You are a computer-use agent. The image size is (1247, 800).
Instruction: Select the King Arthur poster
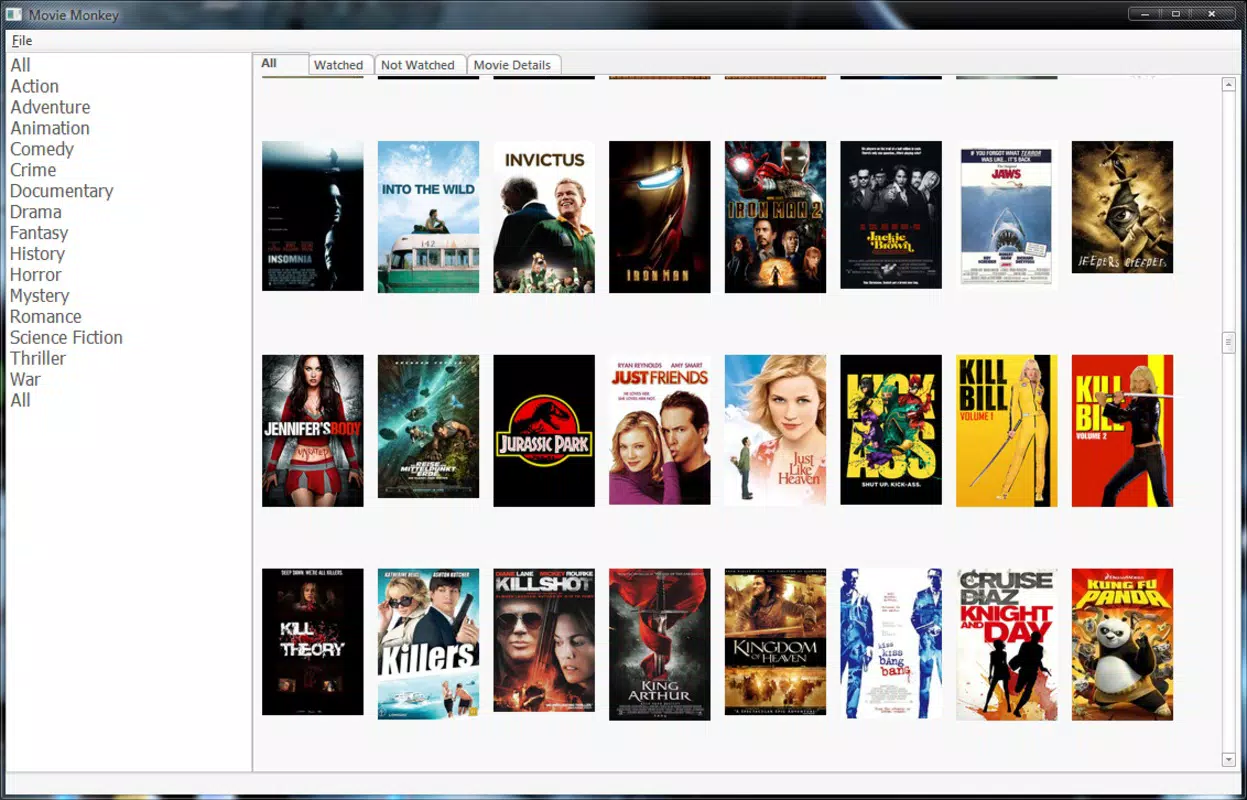660,645
